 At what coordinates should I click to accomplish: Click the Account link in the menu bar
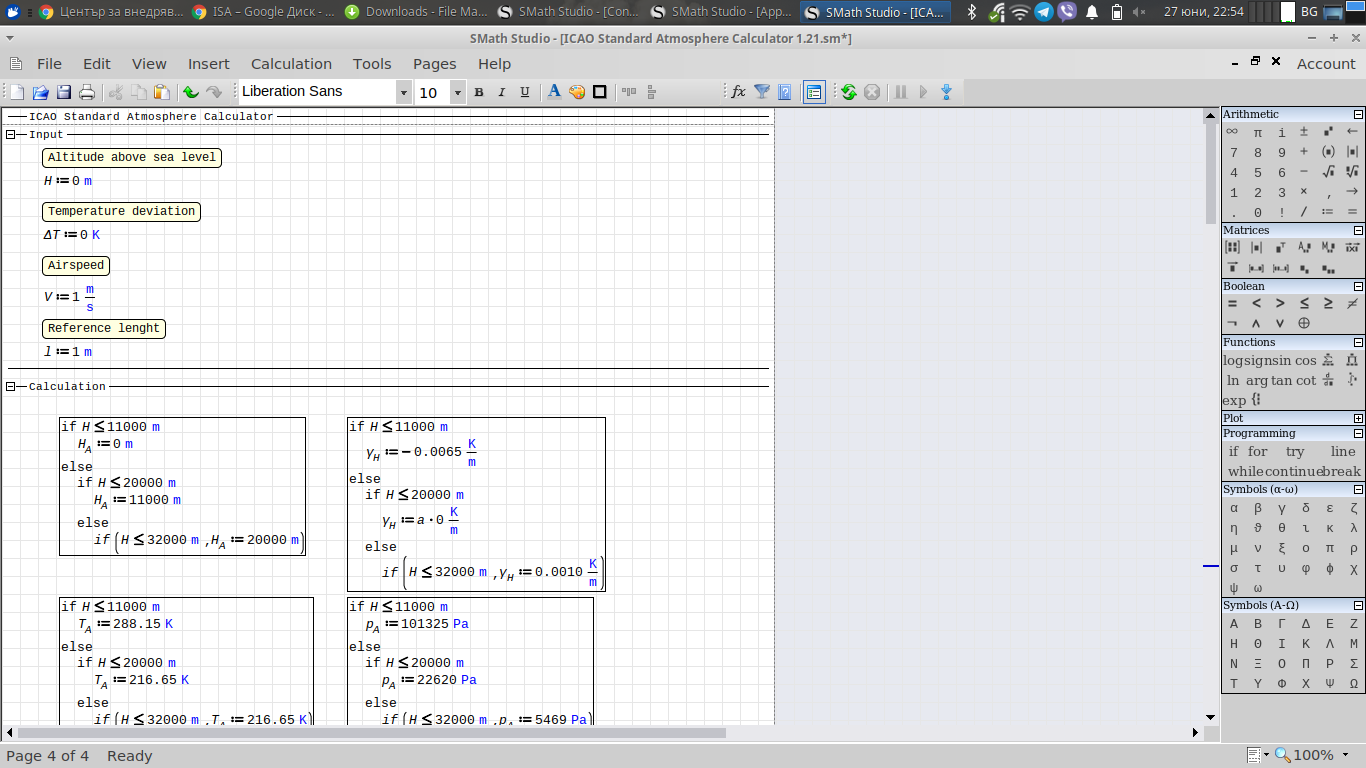coord(1326,64)
